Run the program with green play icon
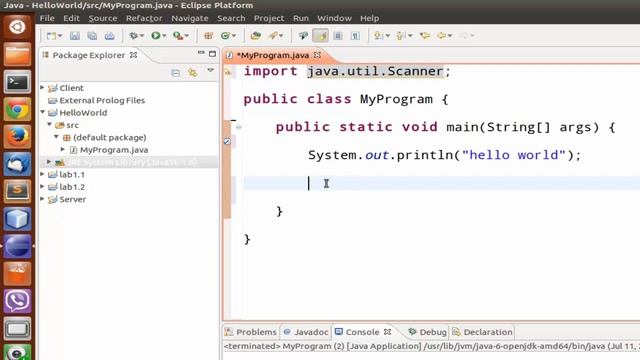Image resolution: width=640 pixels, height=360 pixels. [x=155, y=36]
